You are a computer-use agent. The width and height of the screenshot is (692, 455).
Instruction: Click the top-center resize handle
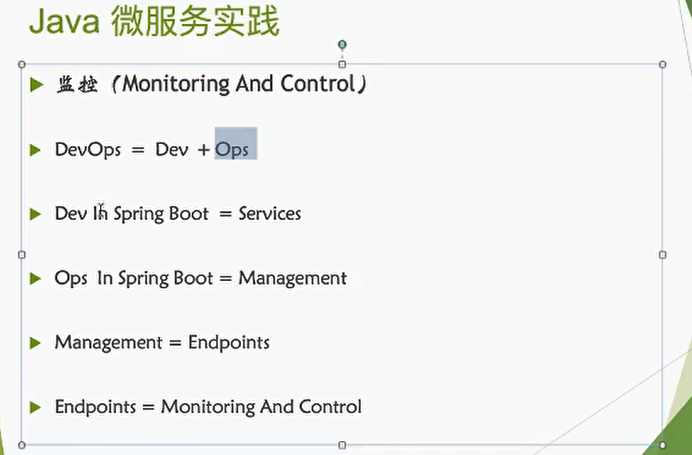[342, 64]
